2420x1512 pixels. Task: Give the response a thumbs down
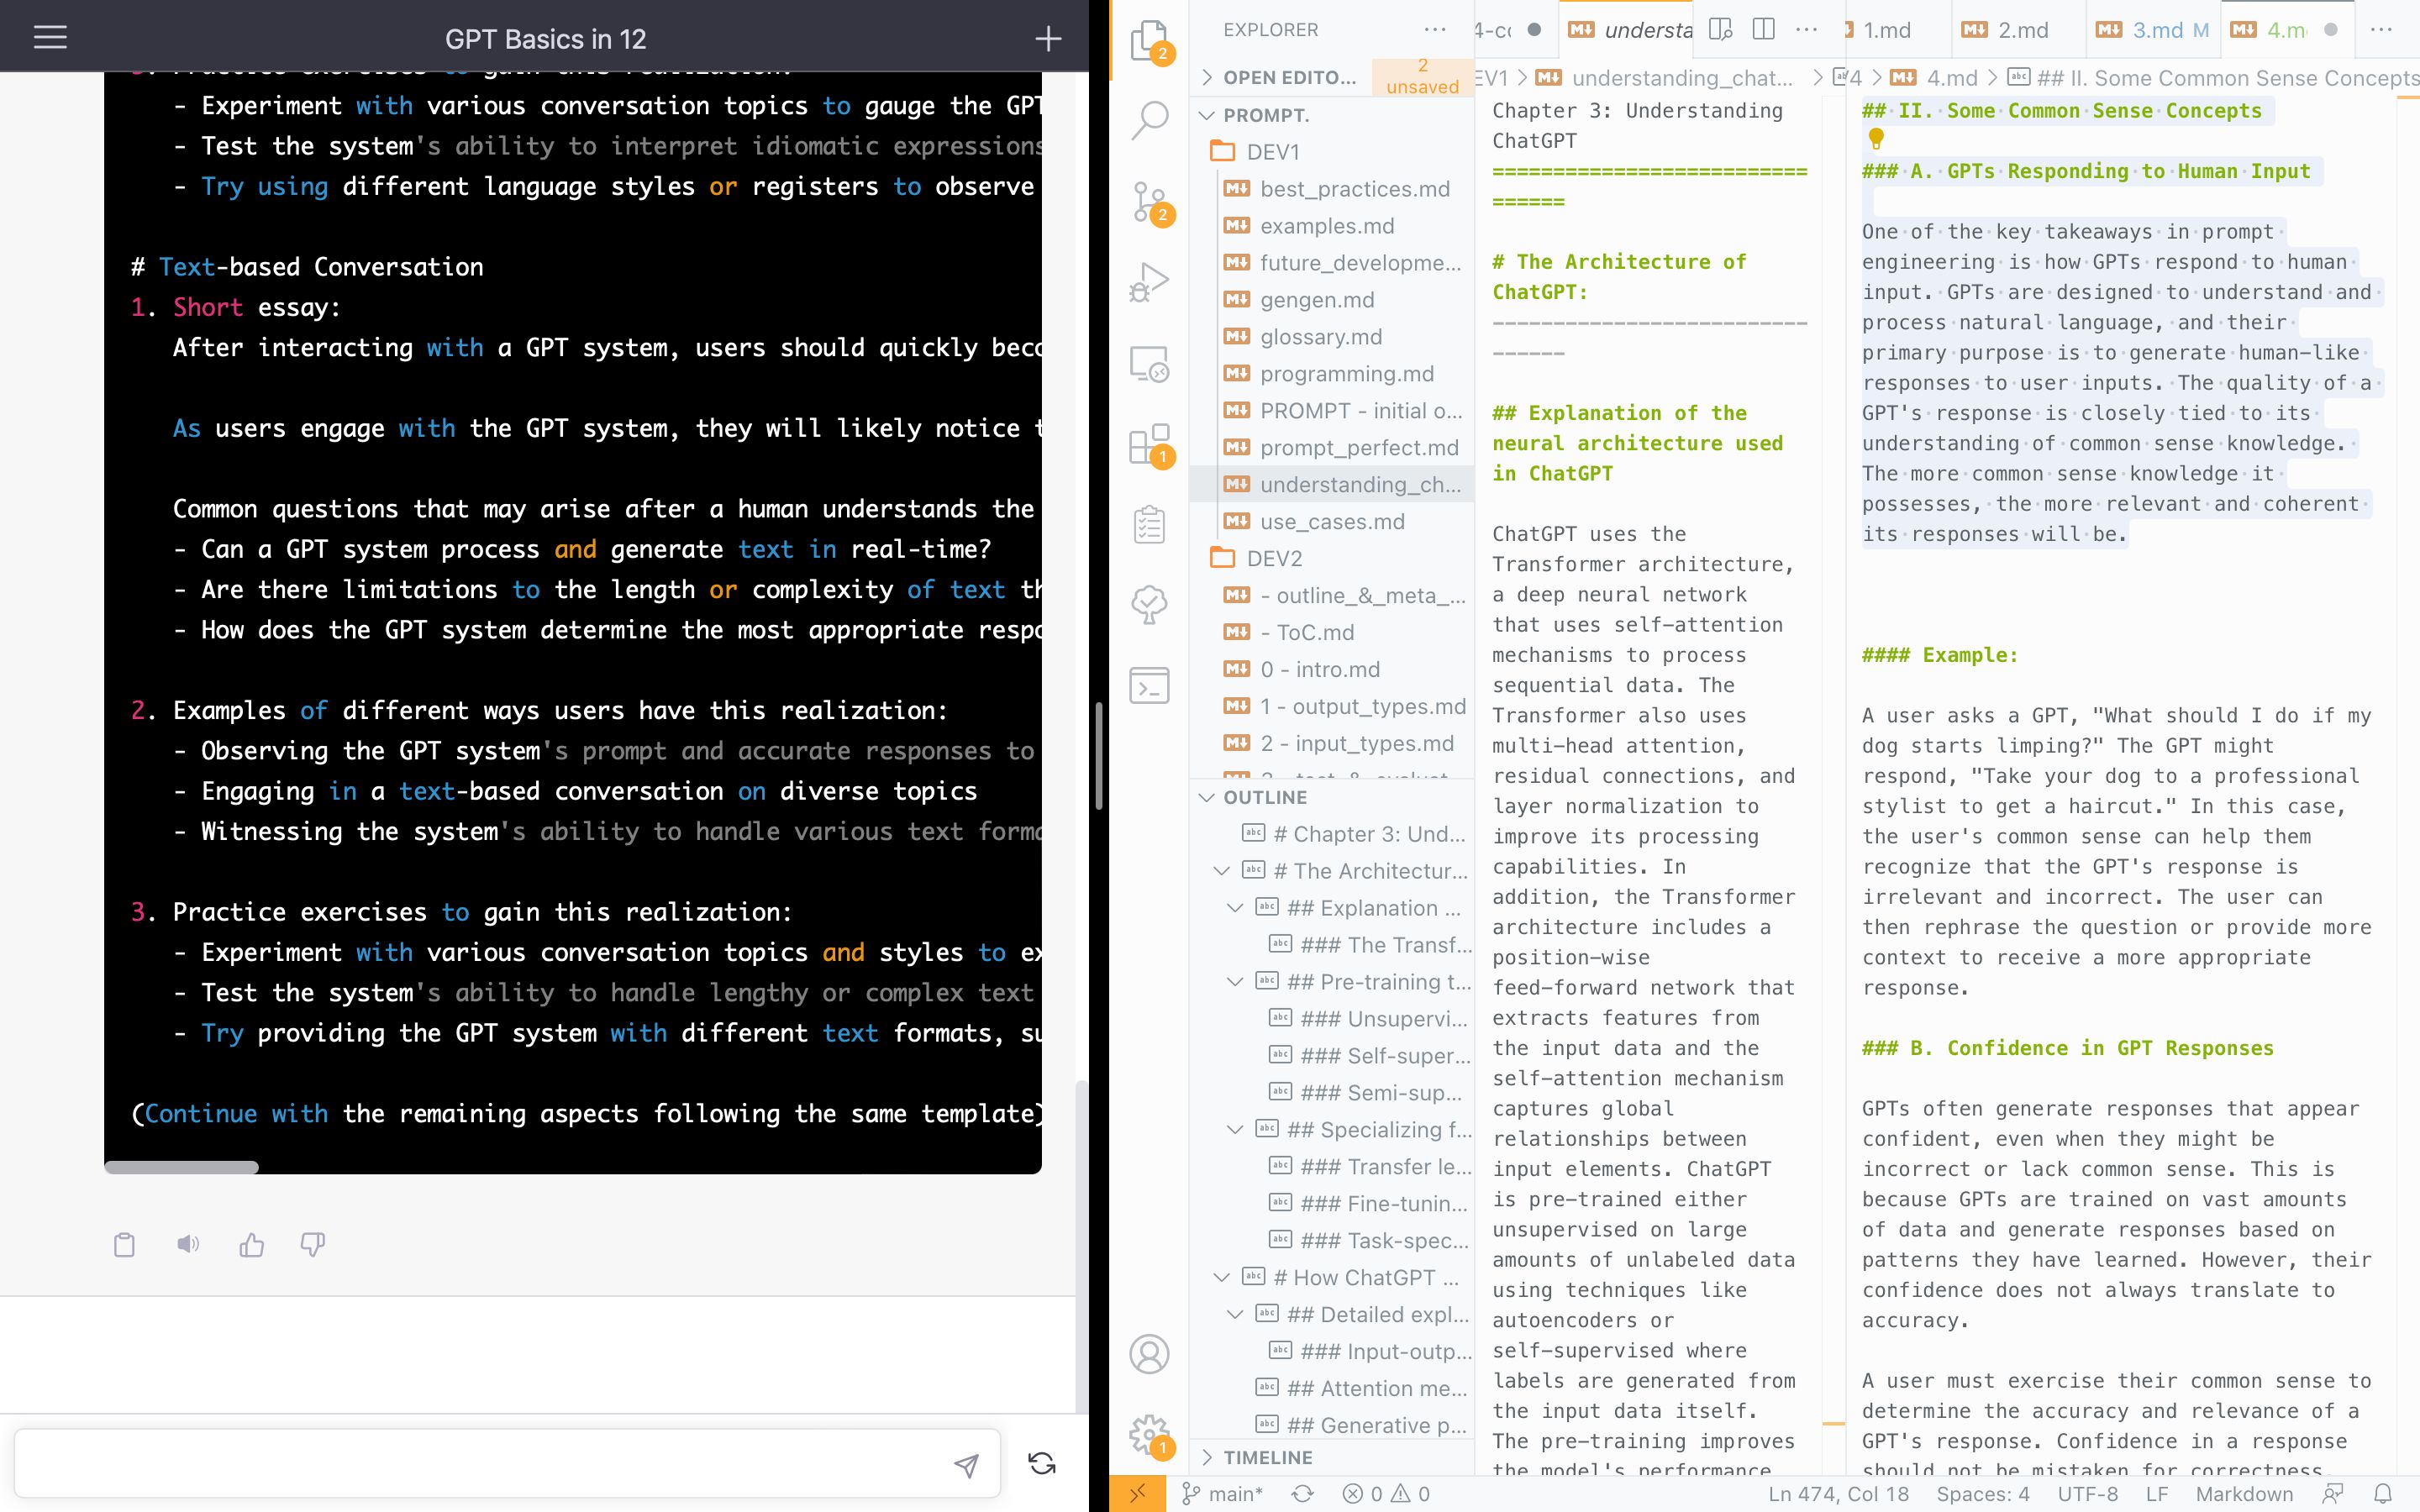pos(313,1244)
